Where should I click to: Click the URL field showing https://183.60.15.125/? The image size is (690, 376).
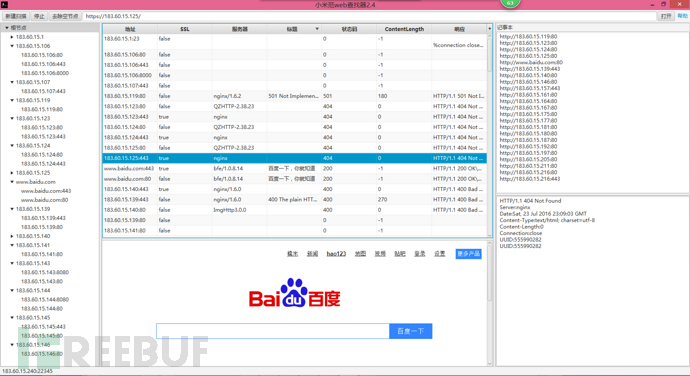coord(369,16)
